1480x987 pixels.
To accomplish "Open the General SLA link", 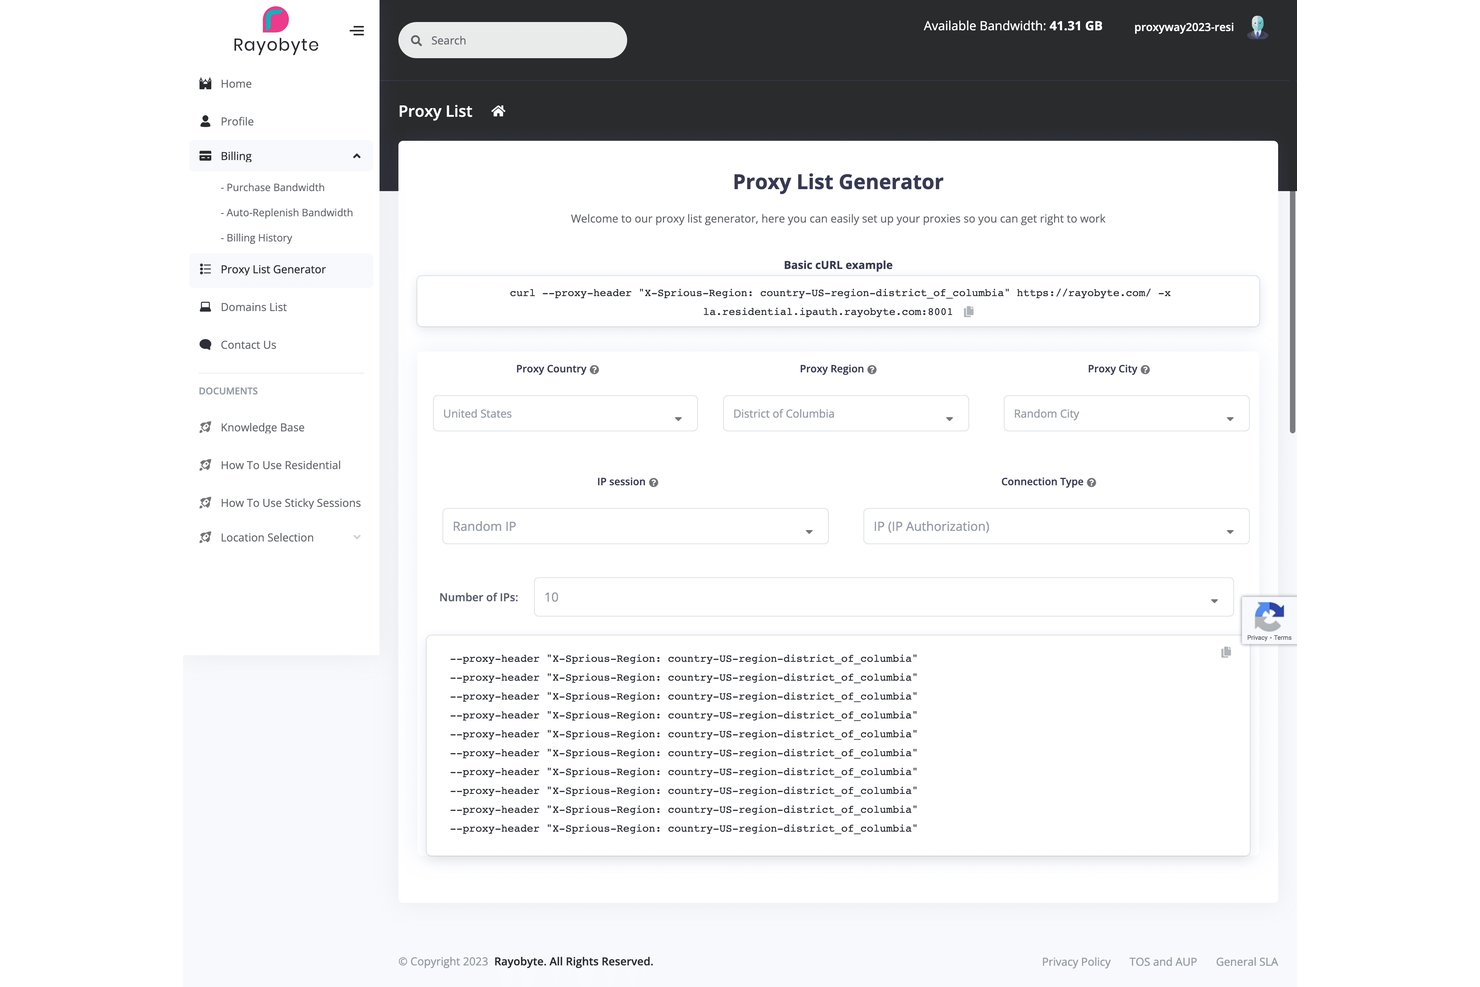I will pyautogui.click(x=1247, y=962).
